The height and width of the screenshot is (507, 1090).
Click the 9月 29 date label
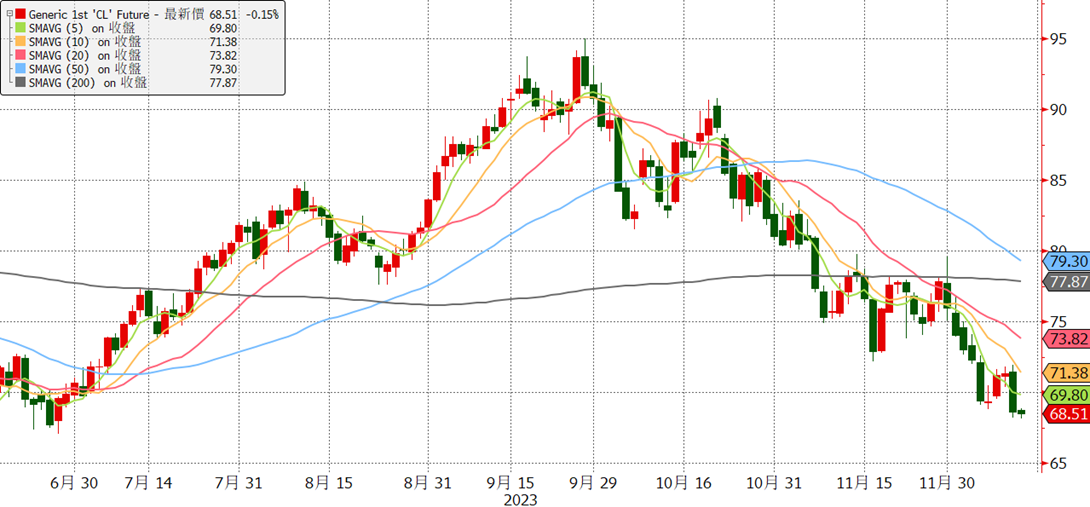coord(593,481)
